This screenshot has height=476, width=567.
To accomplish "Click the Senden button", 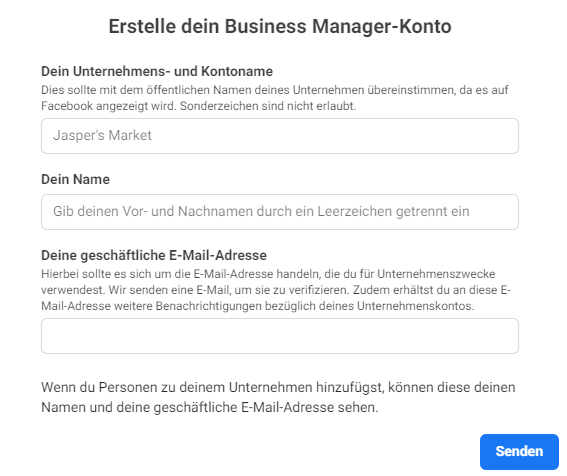I will pos(519,452).
